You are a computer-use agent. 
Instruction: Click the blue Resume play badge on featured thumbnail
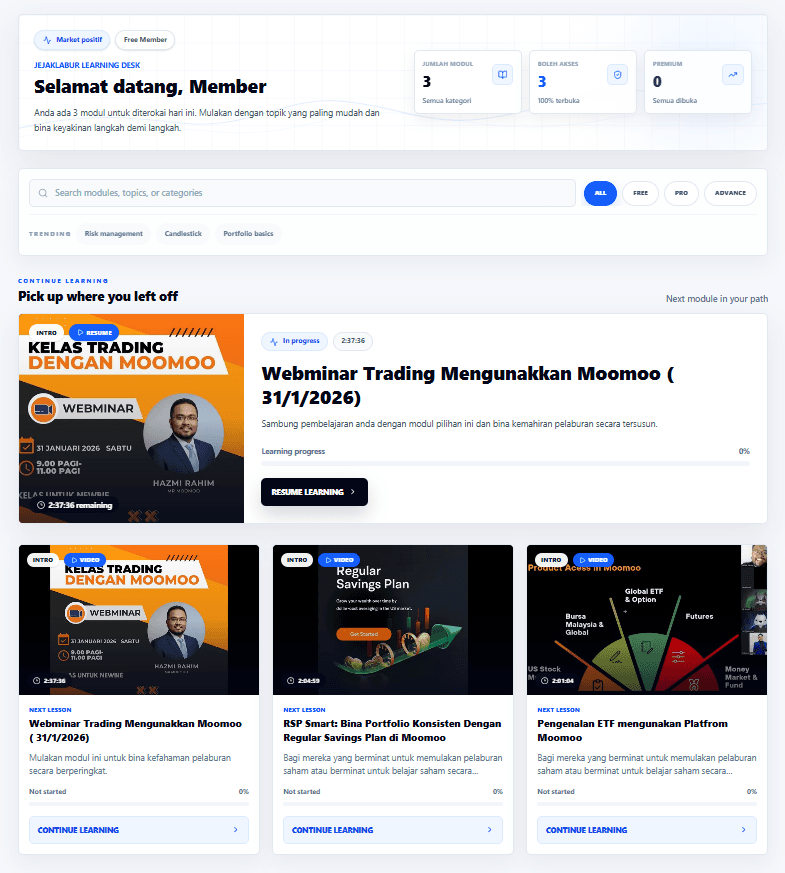pos(94,332)
